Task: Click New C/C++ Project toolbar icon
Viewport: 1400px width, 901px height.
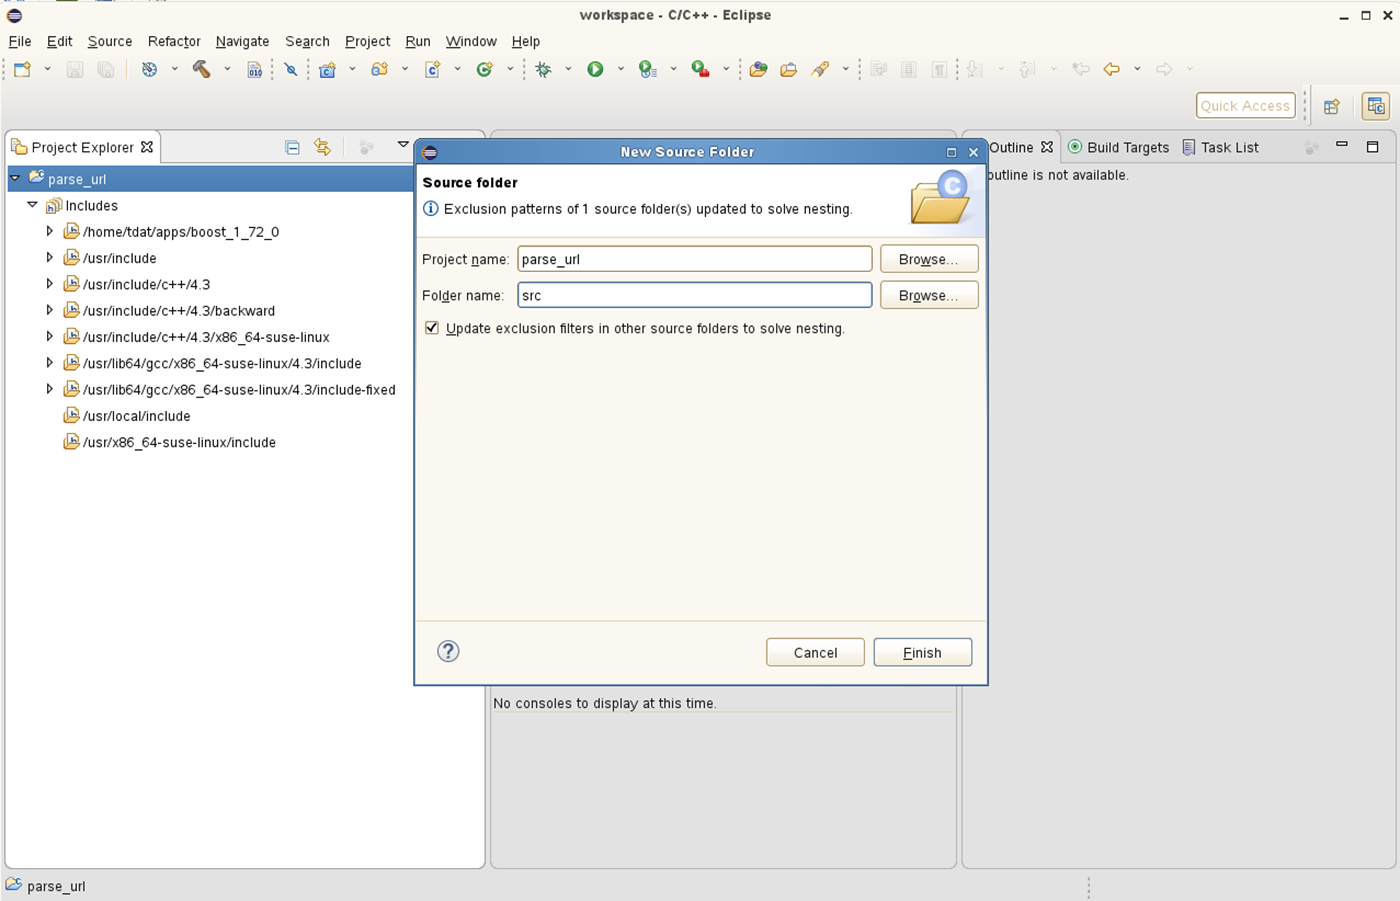Action: pos(327,69)
